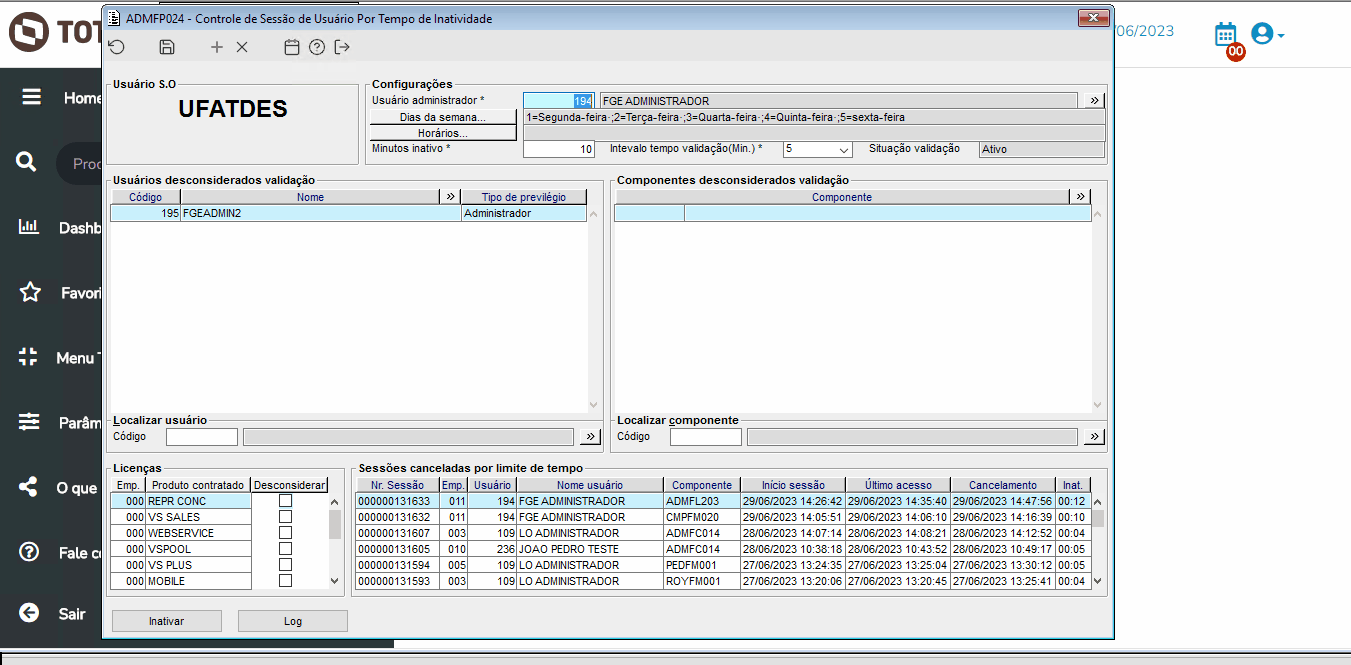Select FGEADMIN2 user row
The image size is (1351, 665).
tap(348, 213)
